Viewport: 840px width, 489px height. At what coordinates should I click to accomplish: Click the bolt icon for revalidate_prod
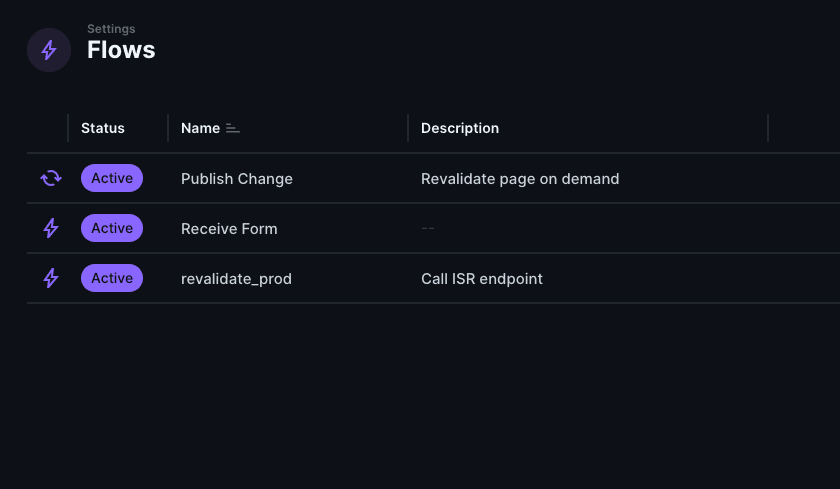(51, 278)
